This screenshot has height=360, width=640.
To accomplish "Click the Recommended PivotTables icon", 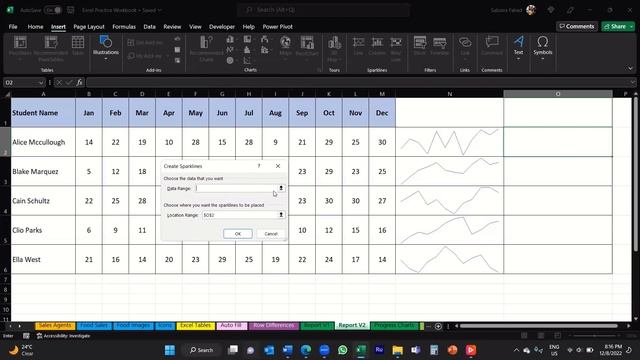I will tap(51, 48).
